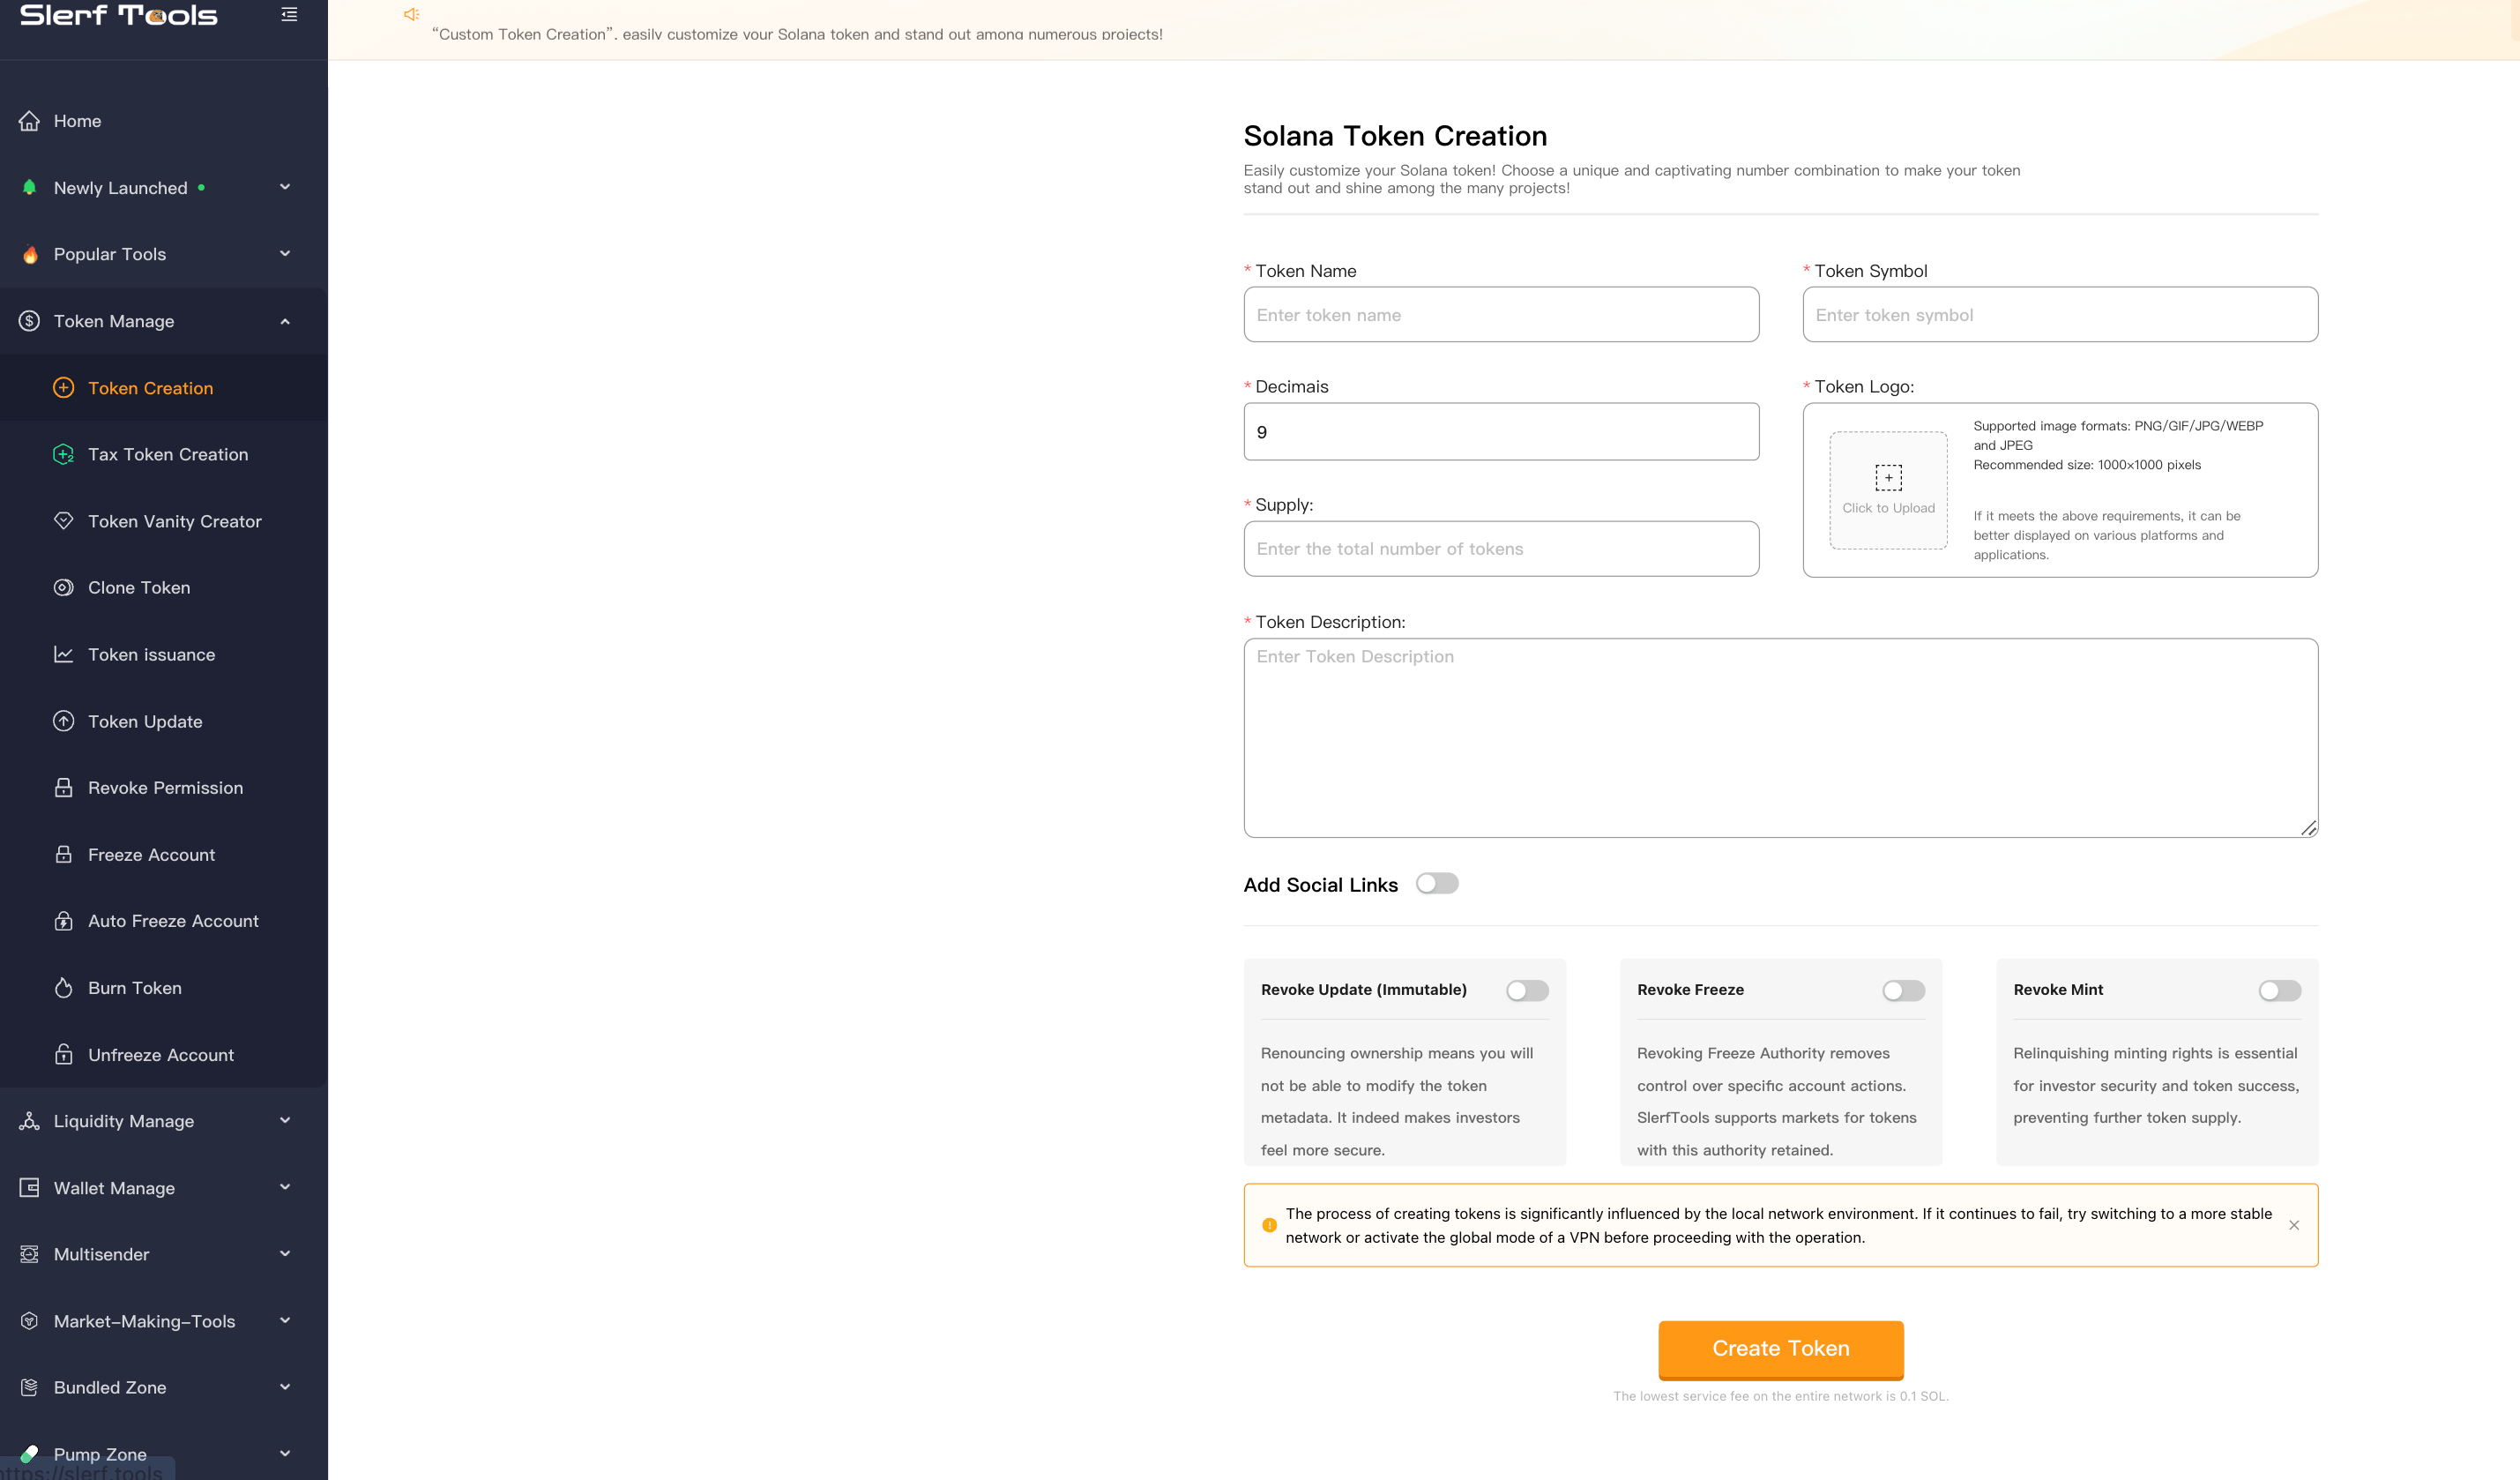
Task: Click the Bundled Zone stack icon
Action: tap(29, 1387)
